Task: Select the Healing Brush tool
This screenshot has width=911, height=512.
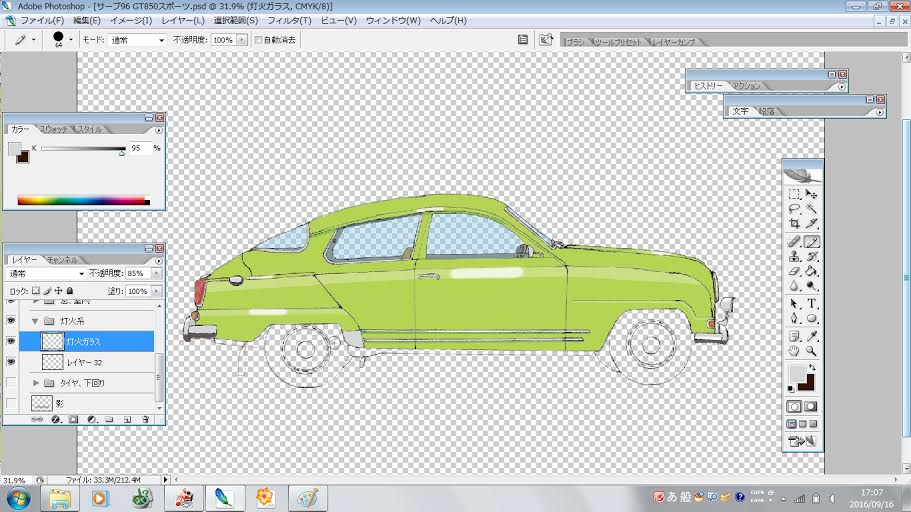Action: (x=794, y=242)
